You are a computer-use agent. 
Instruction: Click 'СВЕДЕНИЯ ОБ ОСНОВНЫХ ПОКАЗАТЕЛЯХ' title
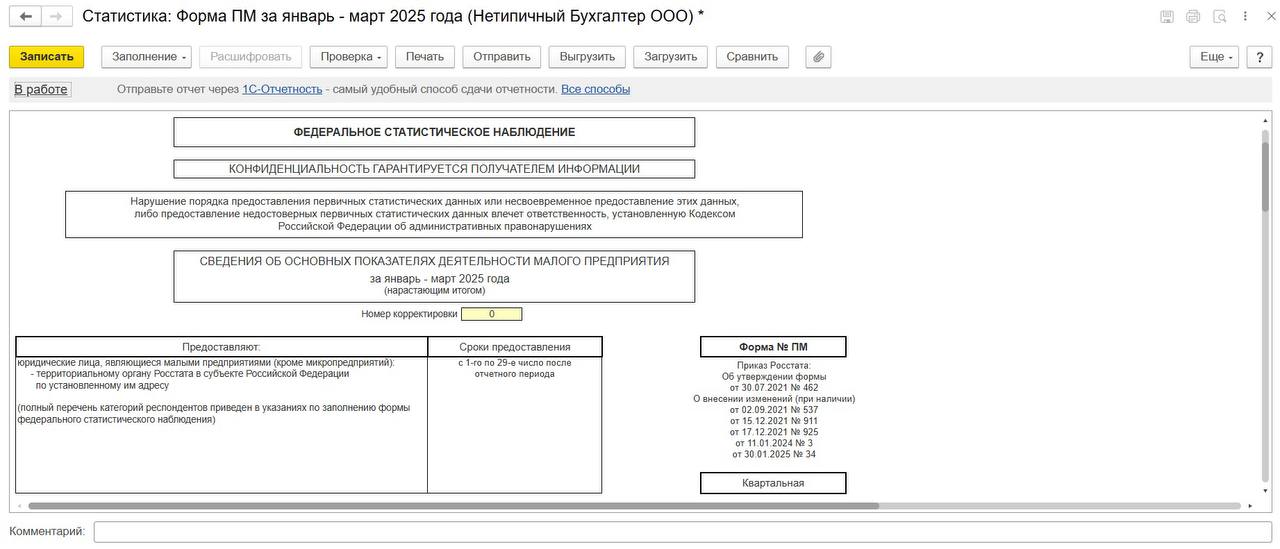[x=434, y=261]
